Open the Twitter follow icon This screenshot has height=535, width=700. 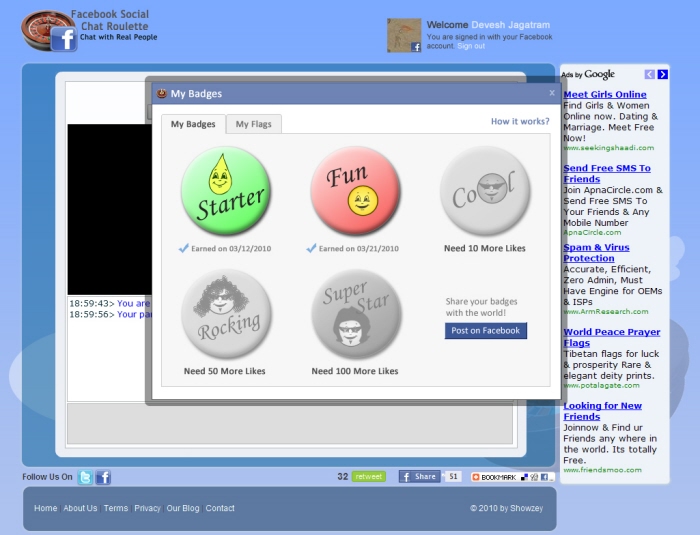(x=85, y=477)
